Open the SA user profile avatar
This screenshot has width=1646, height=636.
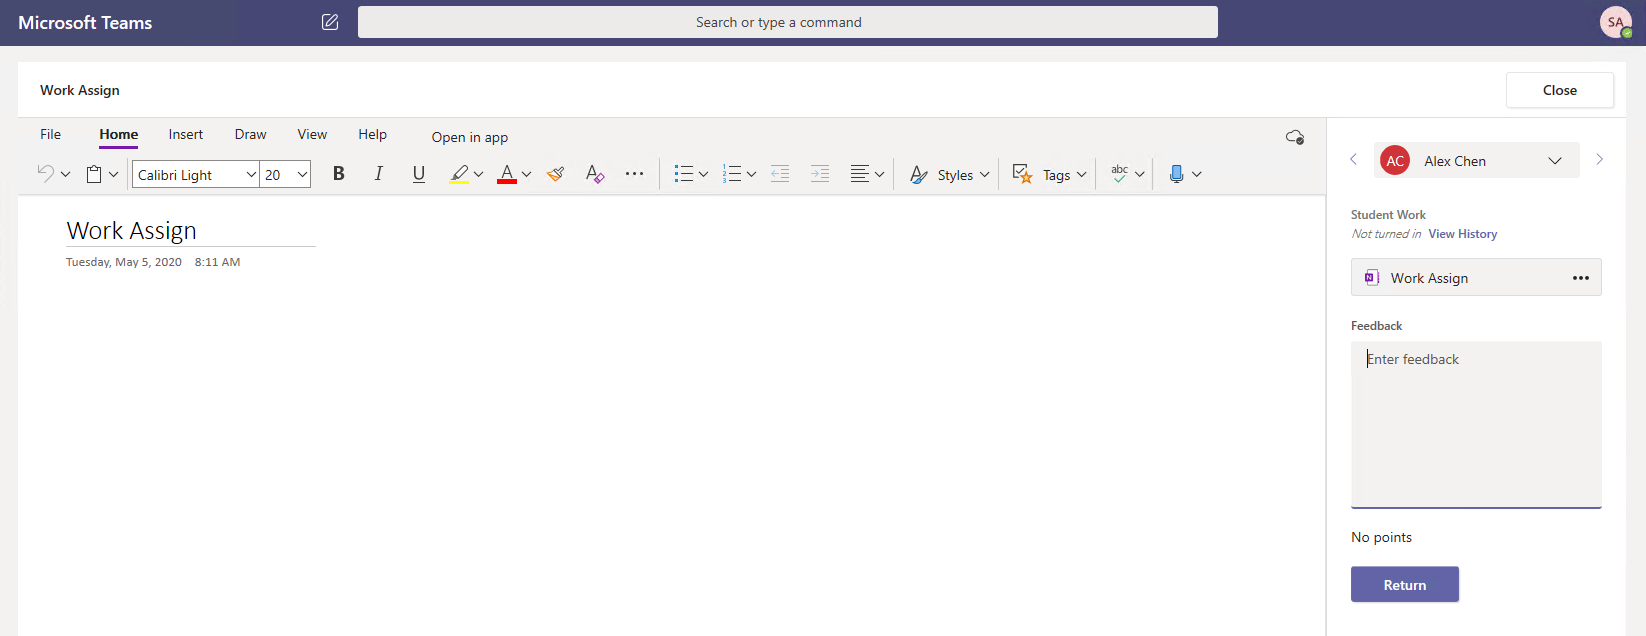point(1615,22)
